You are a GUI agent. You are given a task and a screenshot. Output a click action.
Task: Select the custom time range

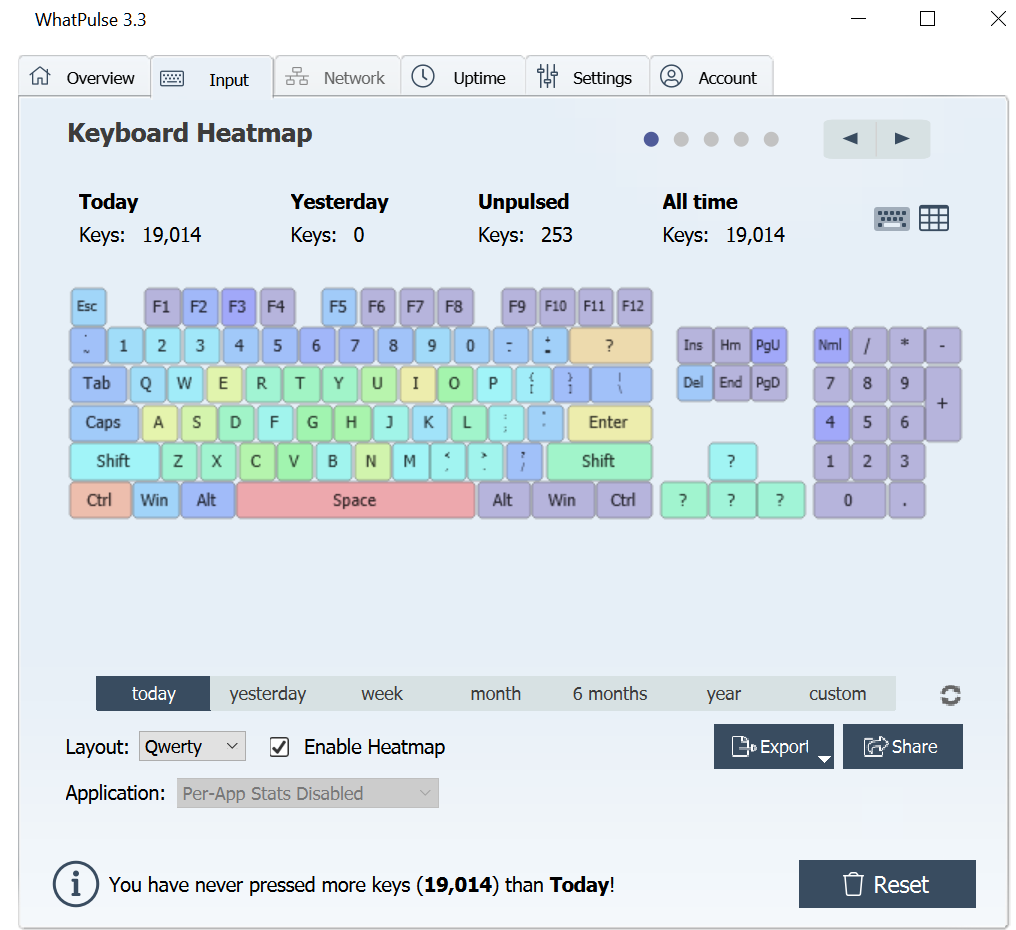pyautogui.click(x=838, y=693)
